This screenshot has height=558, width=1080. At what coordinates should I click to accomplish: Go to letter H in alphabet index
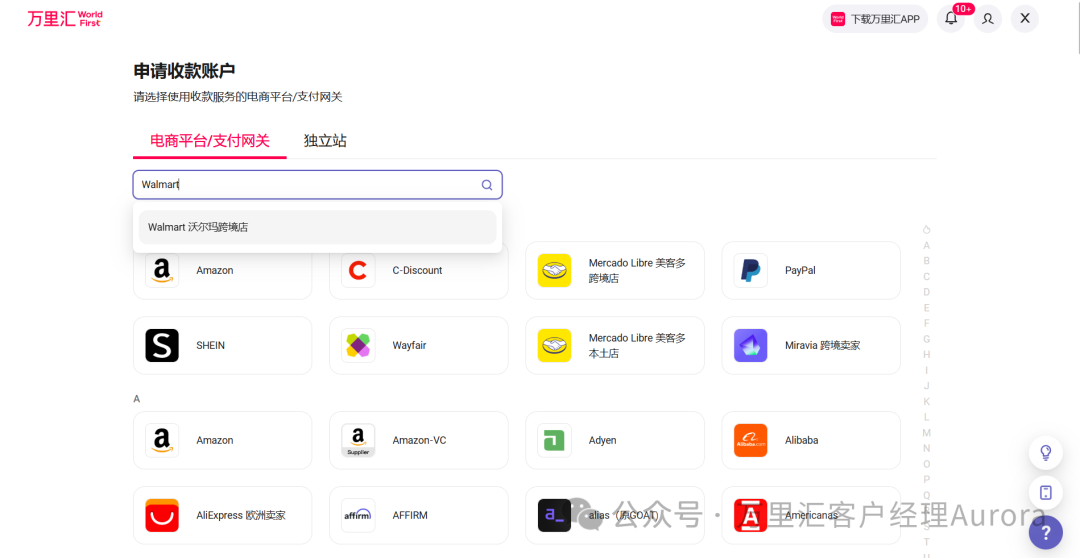[x=926, y=355]
